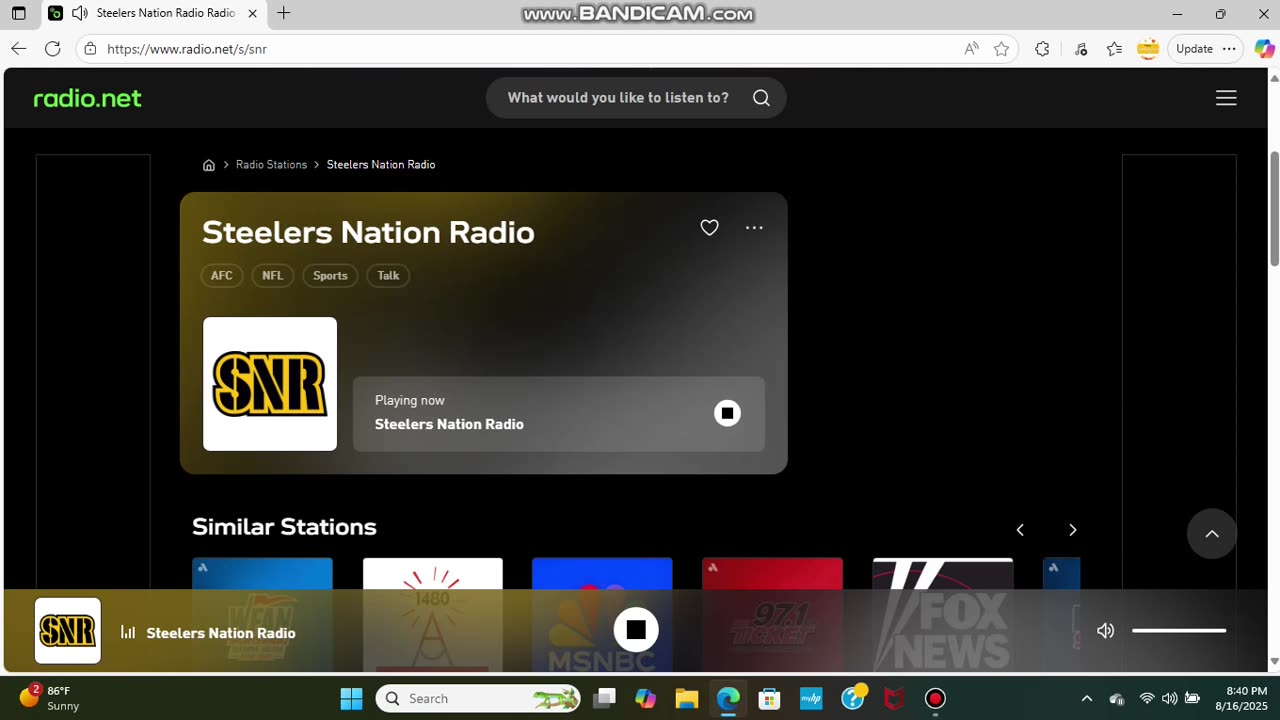Image resolution: width=1280 pixels, height=720 pixels.
Task: Open the MSNBC similar station
Action: [x=602, y=614]
